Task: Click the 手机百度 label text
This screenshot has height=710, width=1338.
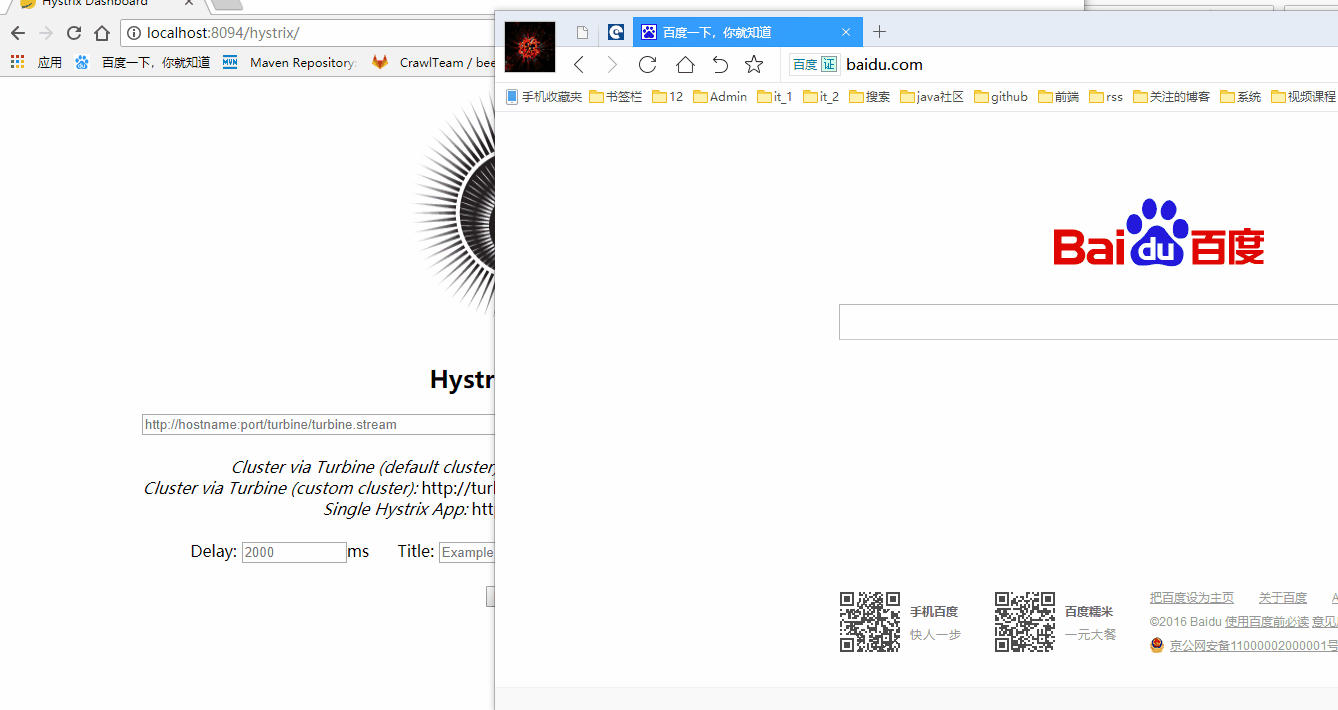Action: pos(934,612)
